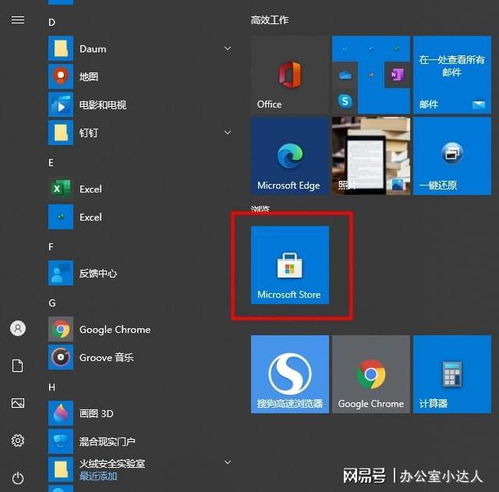Expand the 钉钉 folder chevron

click(228, 133)
